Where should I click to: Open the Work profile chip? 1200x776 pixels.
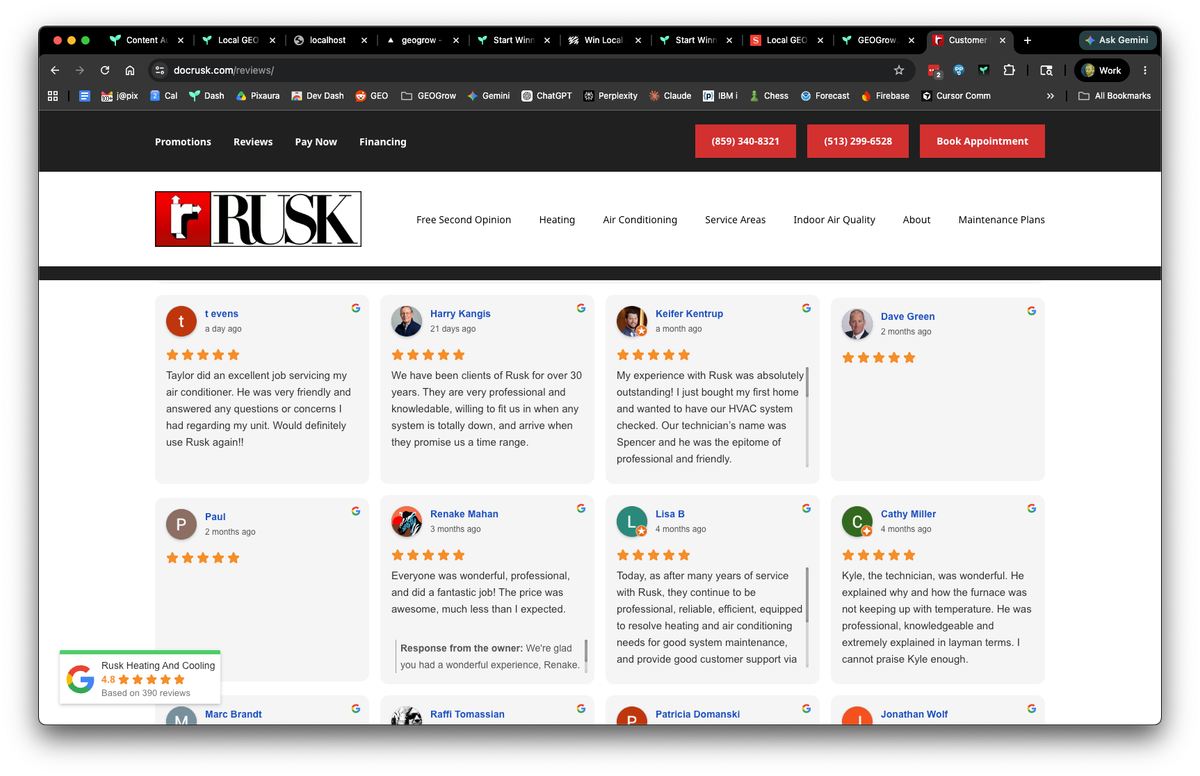(1102, 71)
